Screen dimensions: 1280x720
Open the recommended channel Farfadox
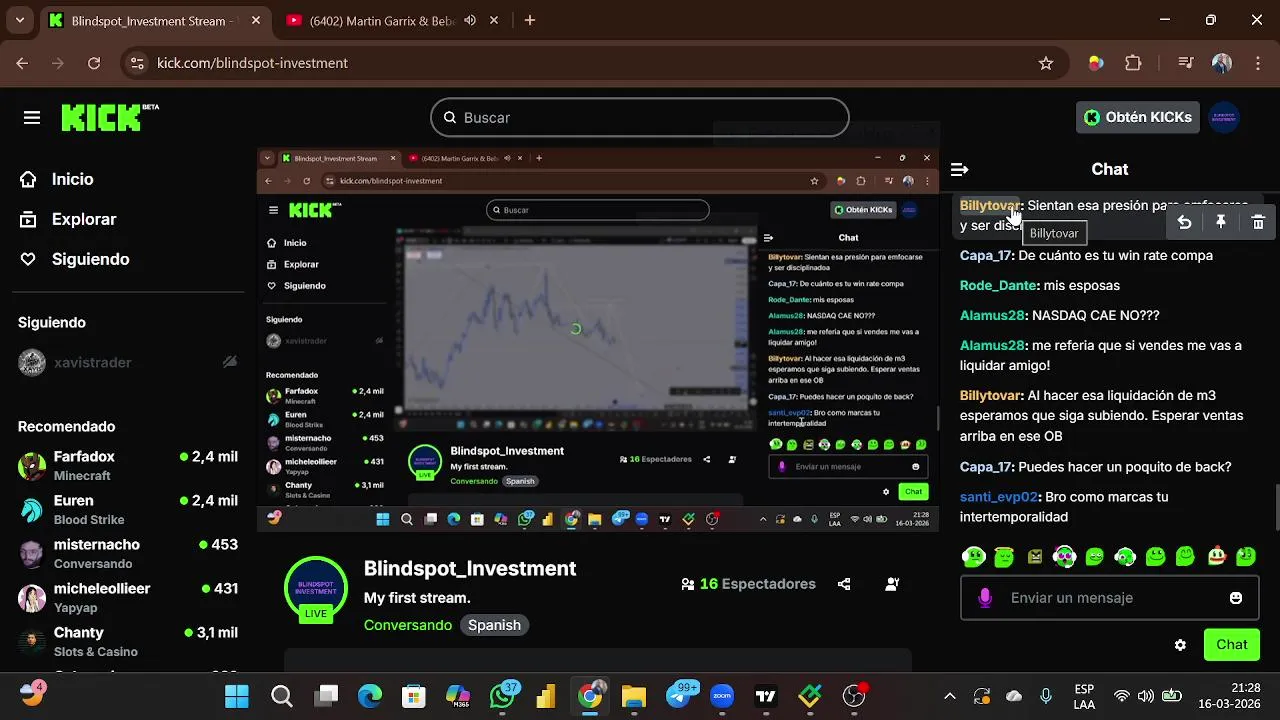point(128,465)
